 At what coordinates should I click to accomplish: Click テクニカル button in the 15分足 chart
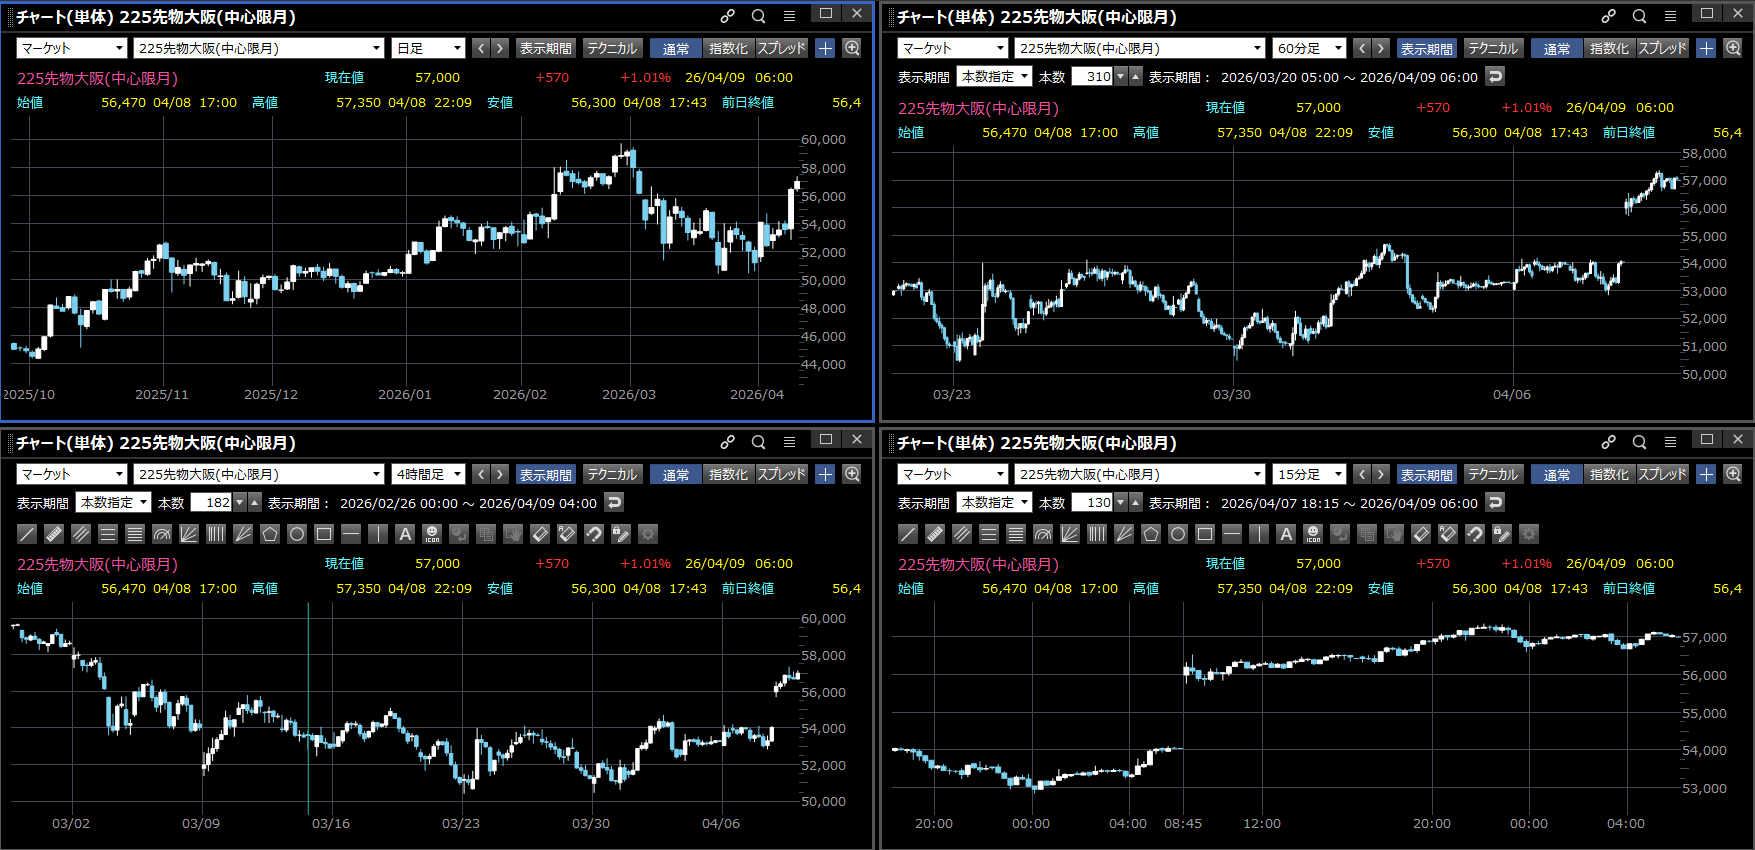pos(1492,474)
